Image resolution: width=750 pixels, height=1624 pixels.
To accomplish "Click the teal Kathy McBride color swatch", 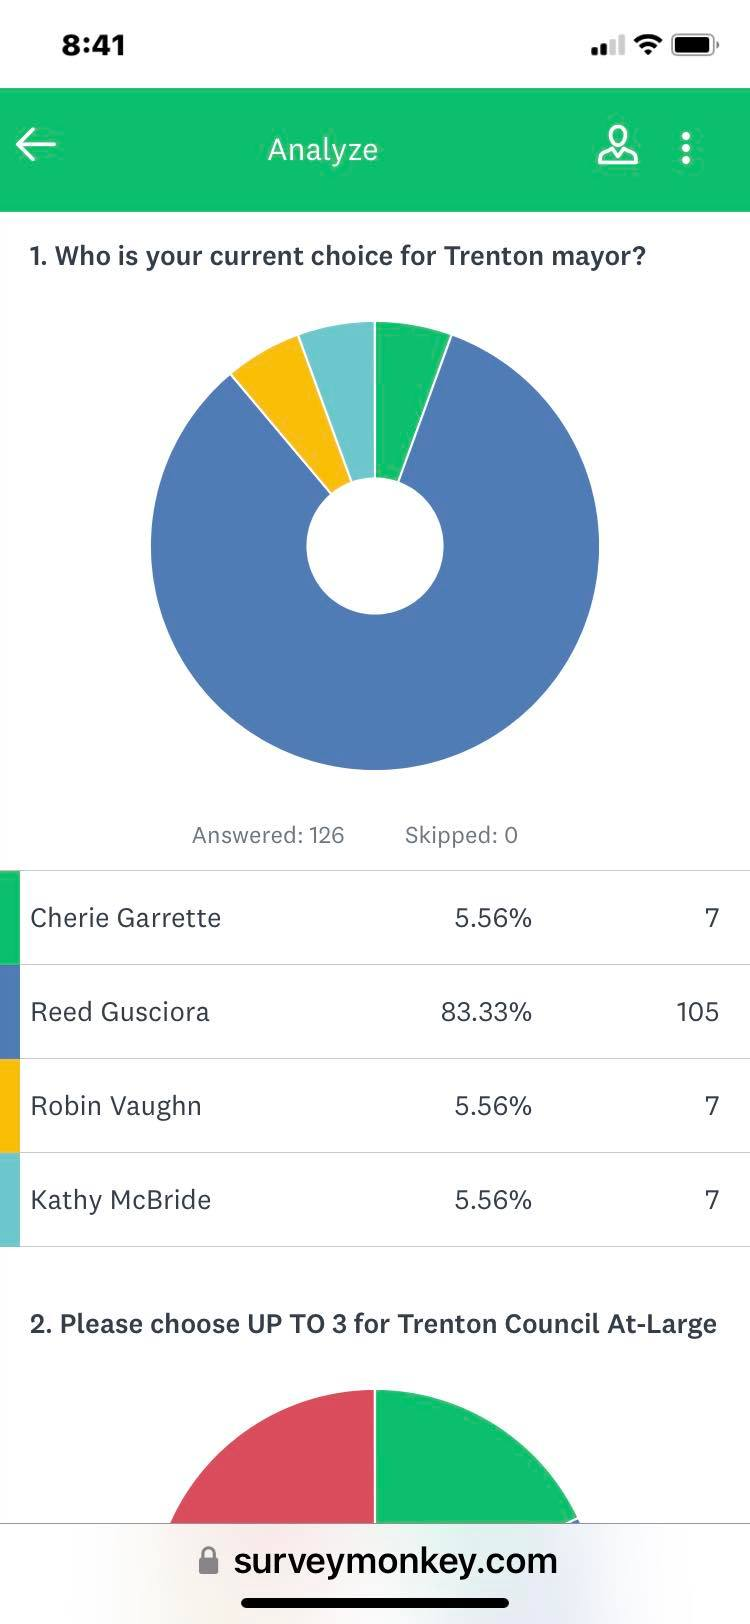I will pyautogui.click(x=10, y=1200).
